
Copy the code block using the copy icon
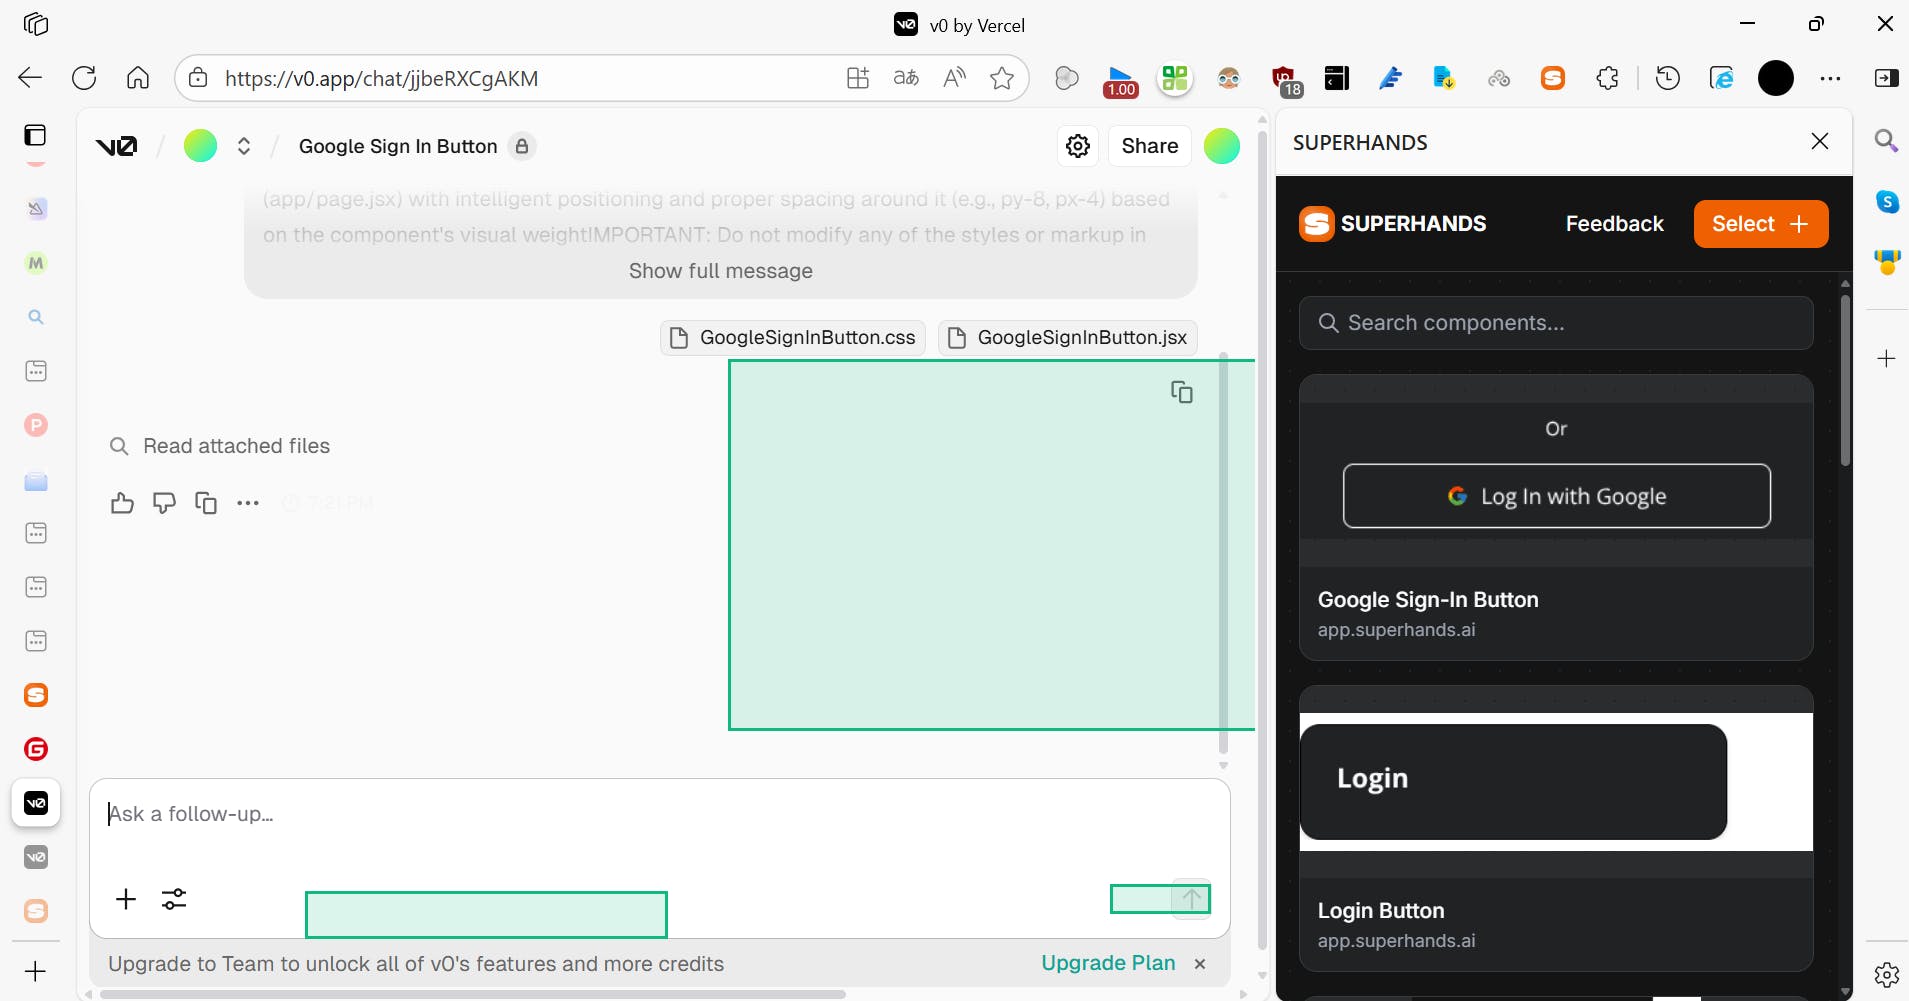coord(1182,392)
